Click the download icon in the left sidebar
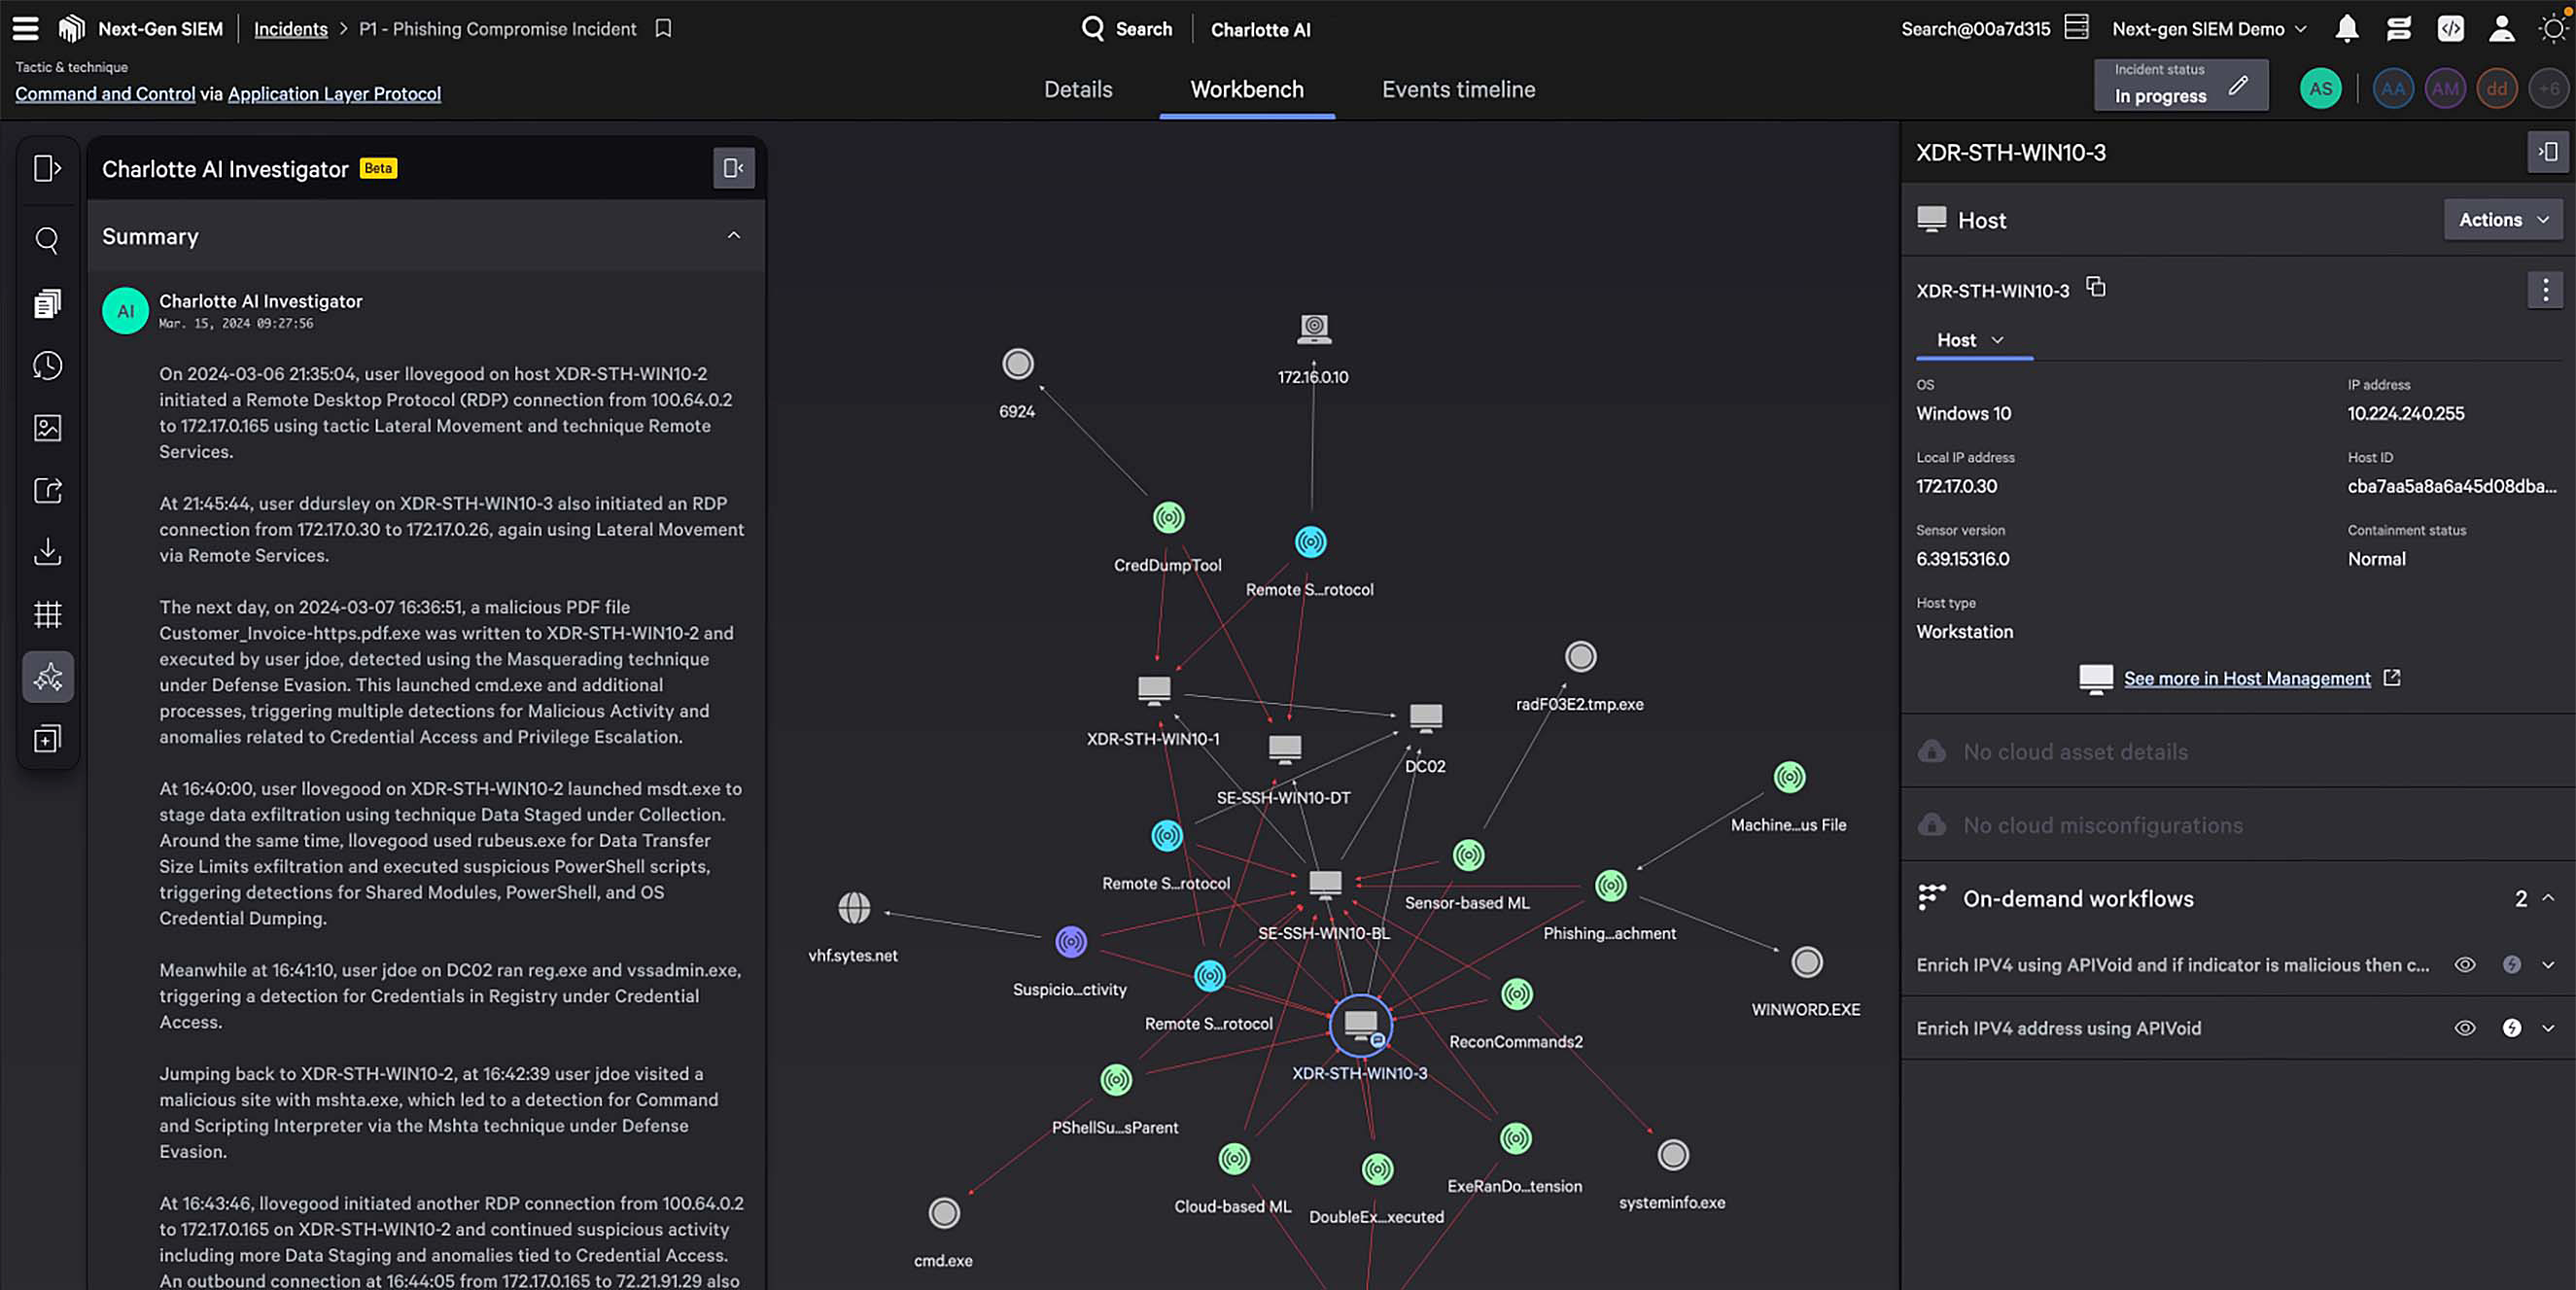The image size is (2576, 1290). tap(47, 552)
